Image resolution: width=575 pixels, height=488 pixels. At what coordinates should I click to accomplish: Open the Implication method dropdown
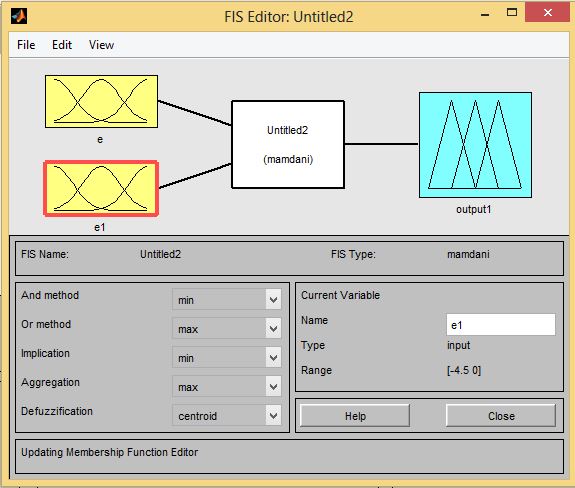click(x=227, y=357)
